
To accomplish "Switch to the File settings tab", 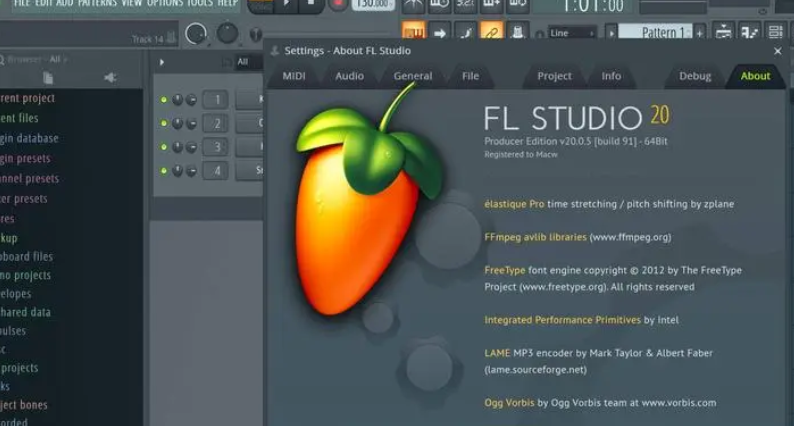I will pyautogui.click(x=470, y=76).
